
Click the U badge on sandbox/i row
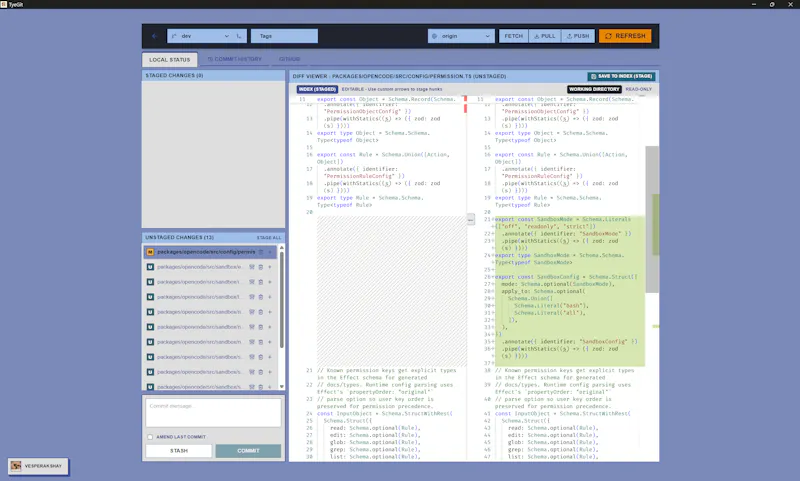click(150, 282)
